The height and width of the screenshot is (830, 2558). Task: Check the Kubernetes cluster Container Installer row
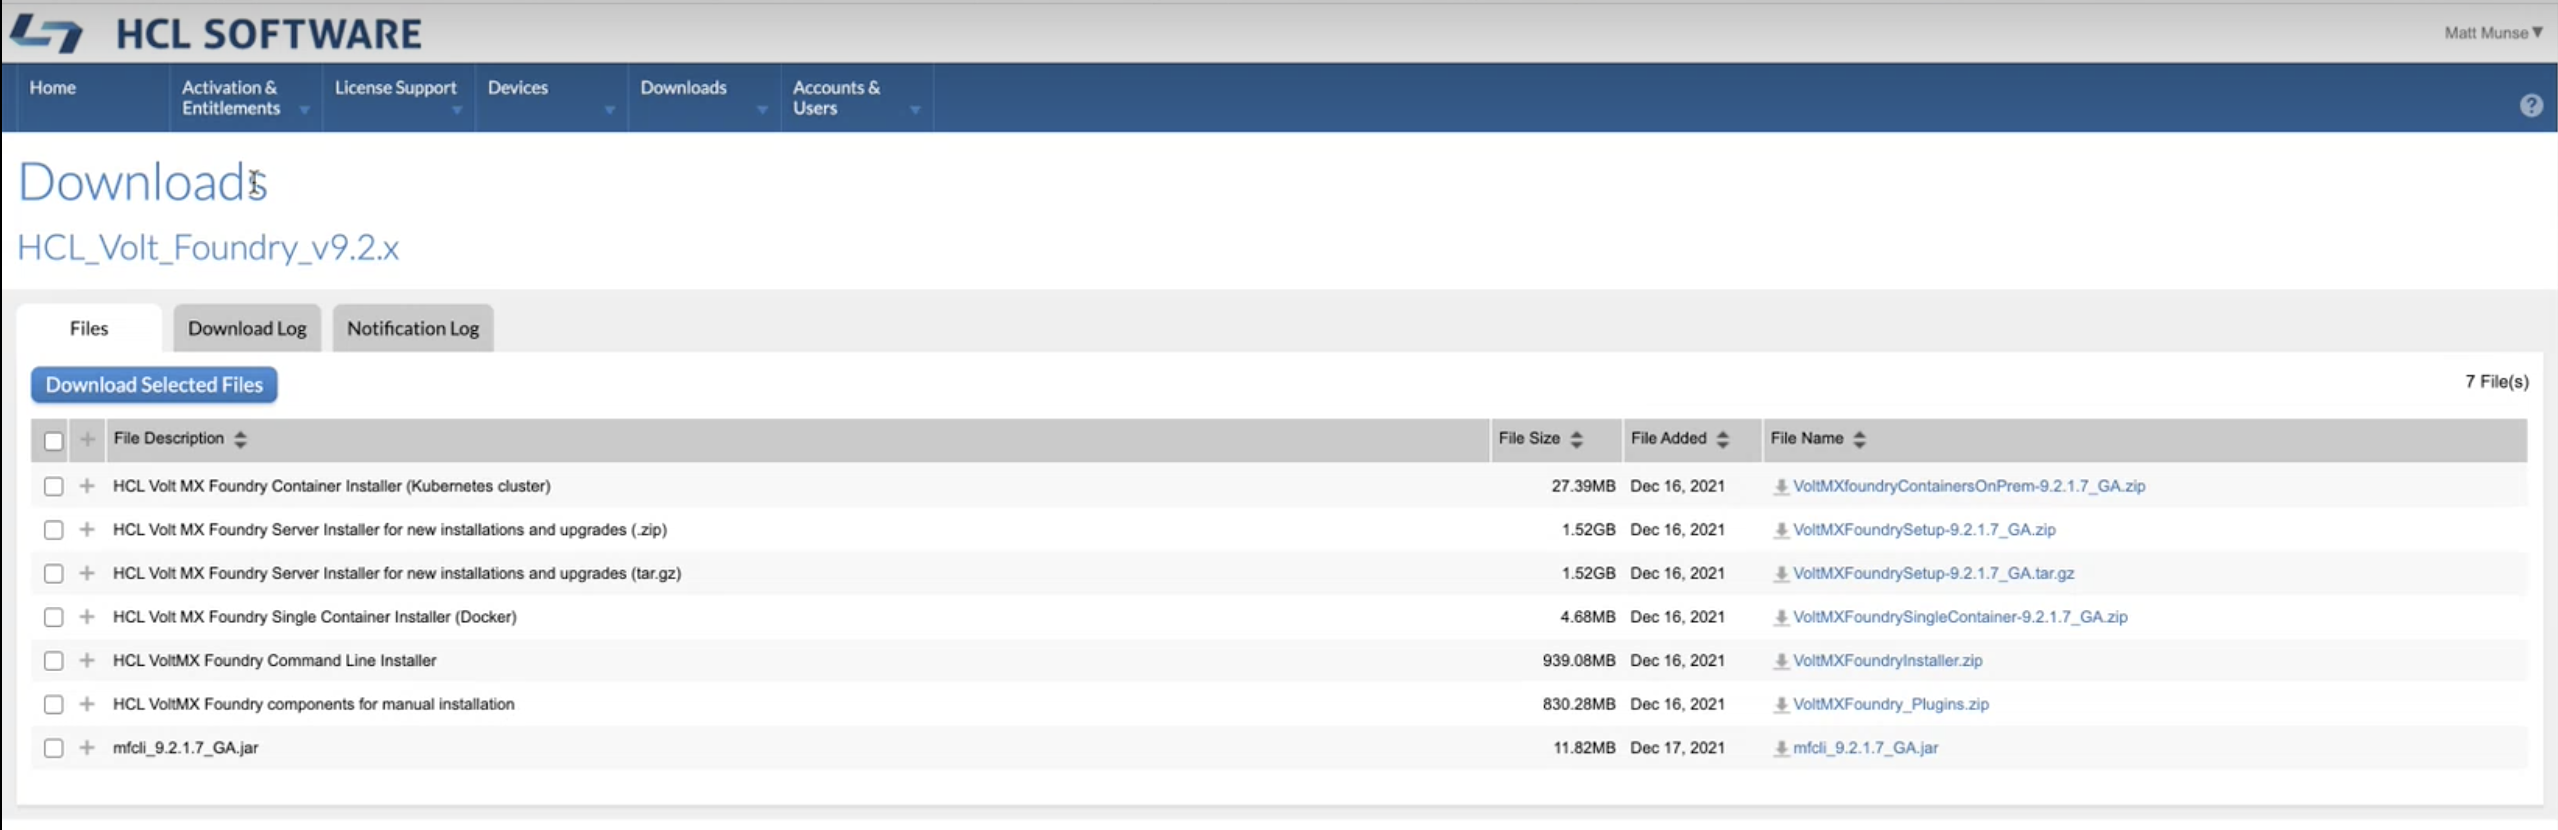tap(54, 487)
